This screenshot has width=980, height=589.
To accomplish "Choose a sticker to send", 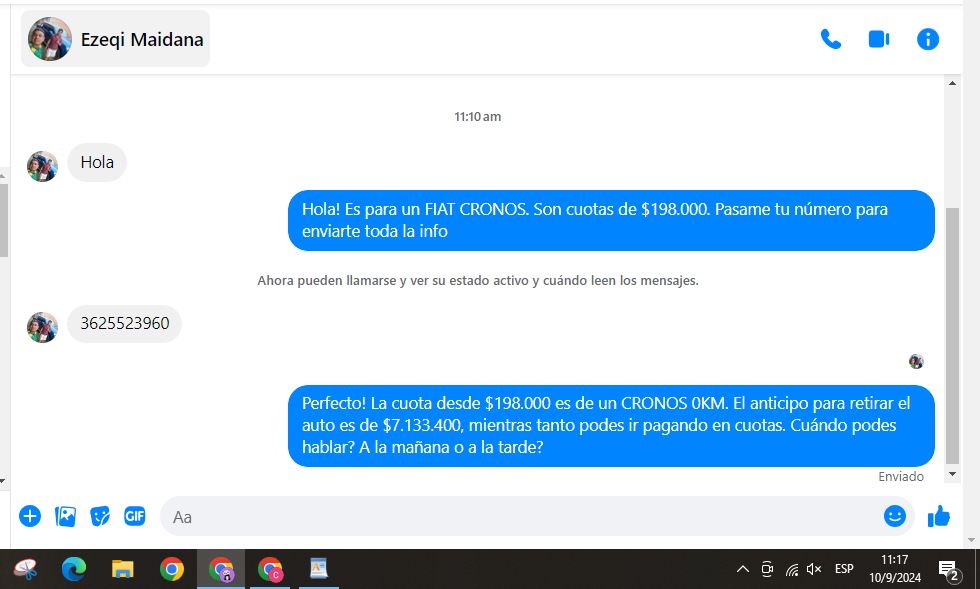I will (100, 516).
